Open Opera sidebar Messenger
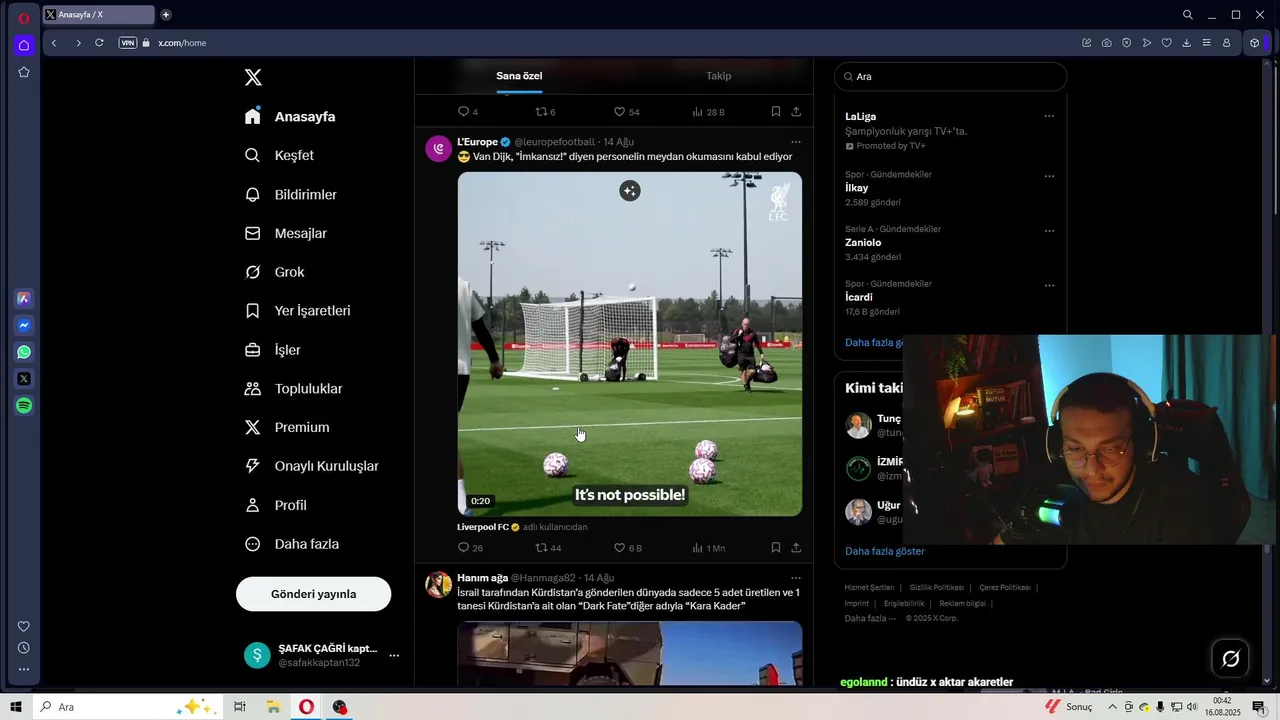This screenshot has width=1280, height=720. tap(24, 325)
